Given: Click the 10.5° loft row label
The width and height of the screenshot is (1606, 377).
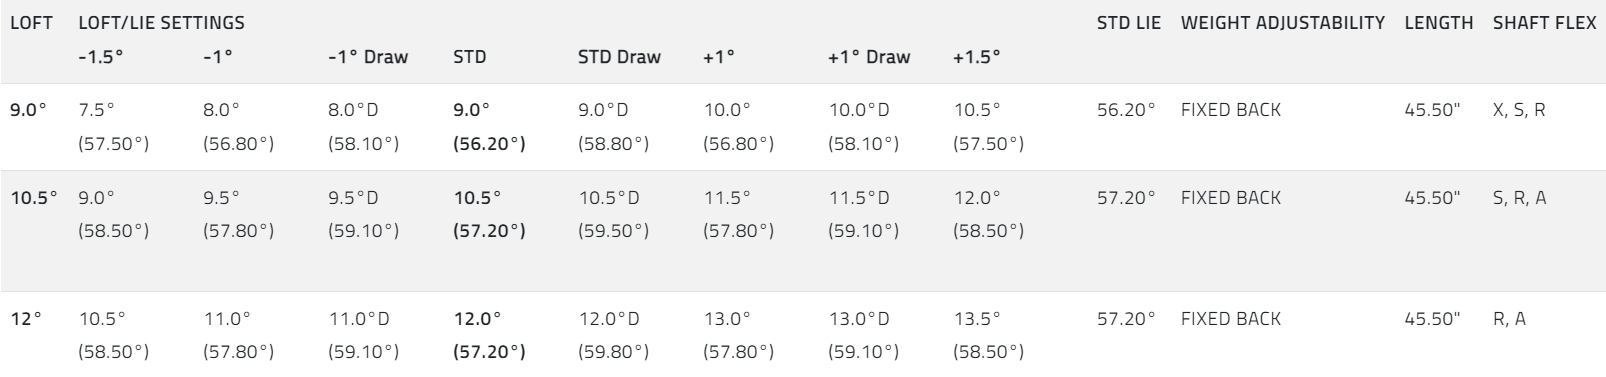Looking at the screenshot, I should 34,198.
